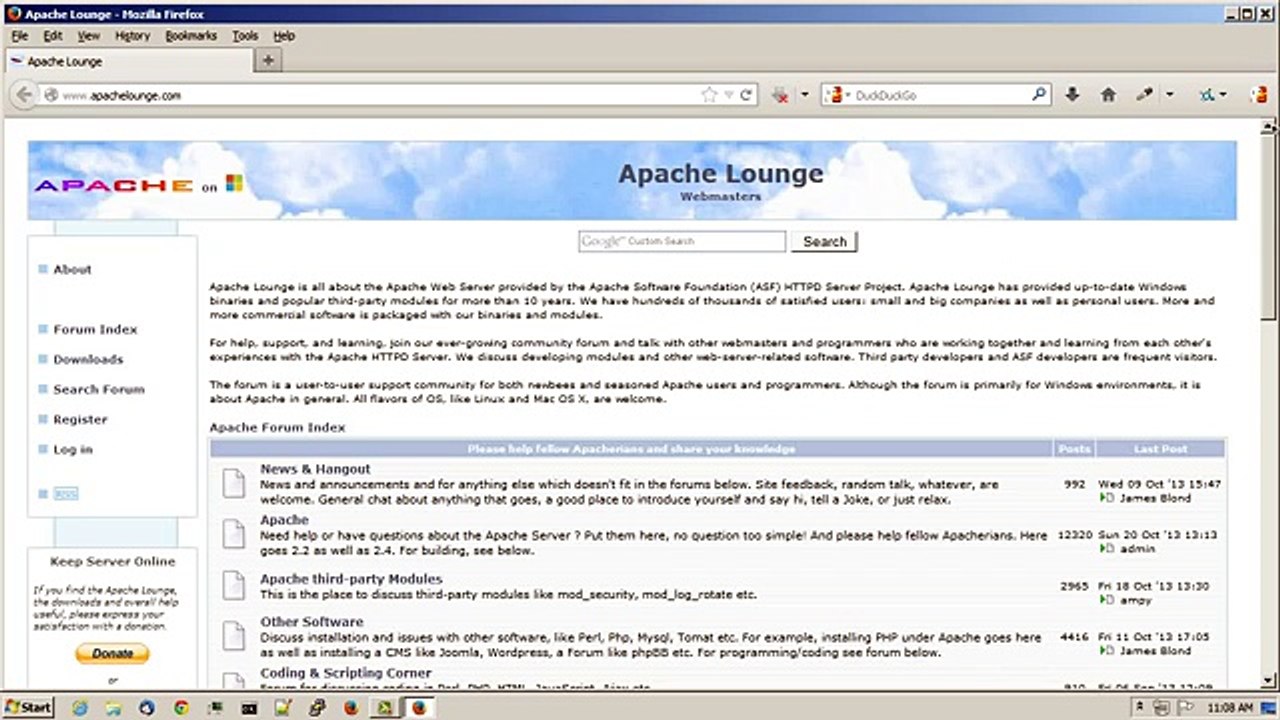Image resolution: width=1280 pixels, height=720 pixels.
Task: Open the Windows Start button
Action: 27,707
